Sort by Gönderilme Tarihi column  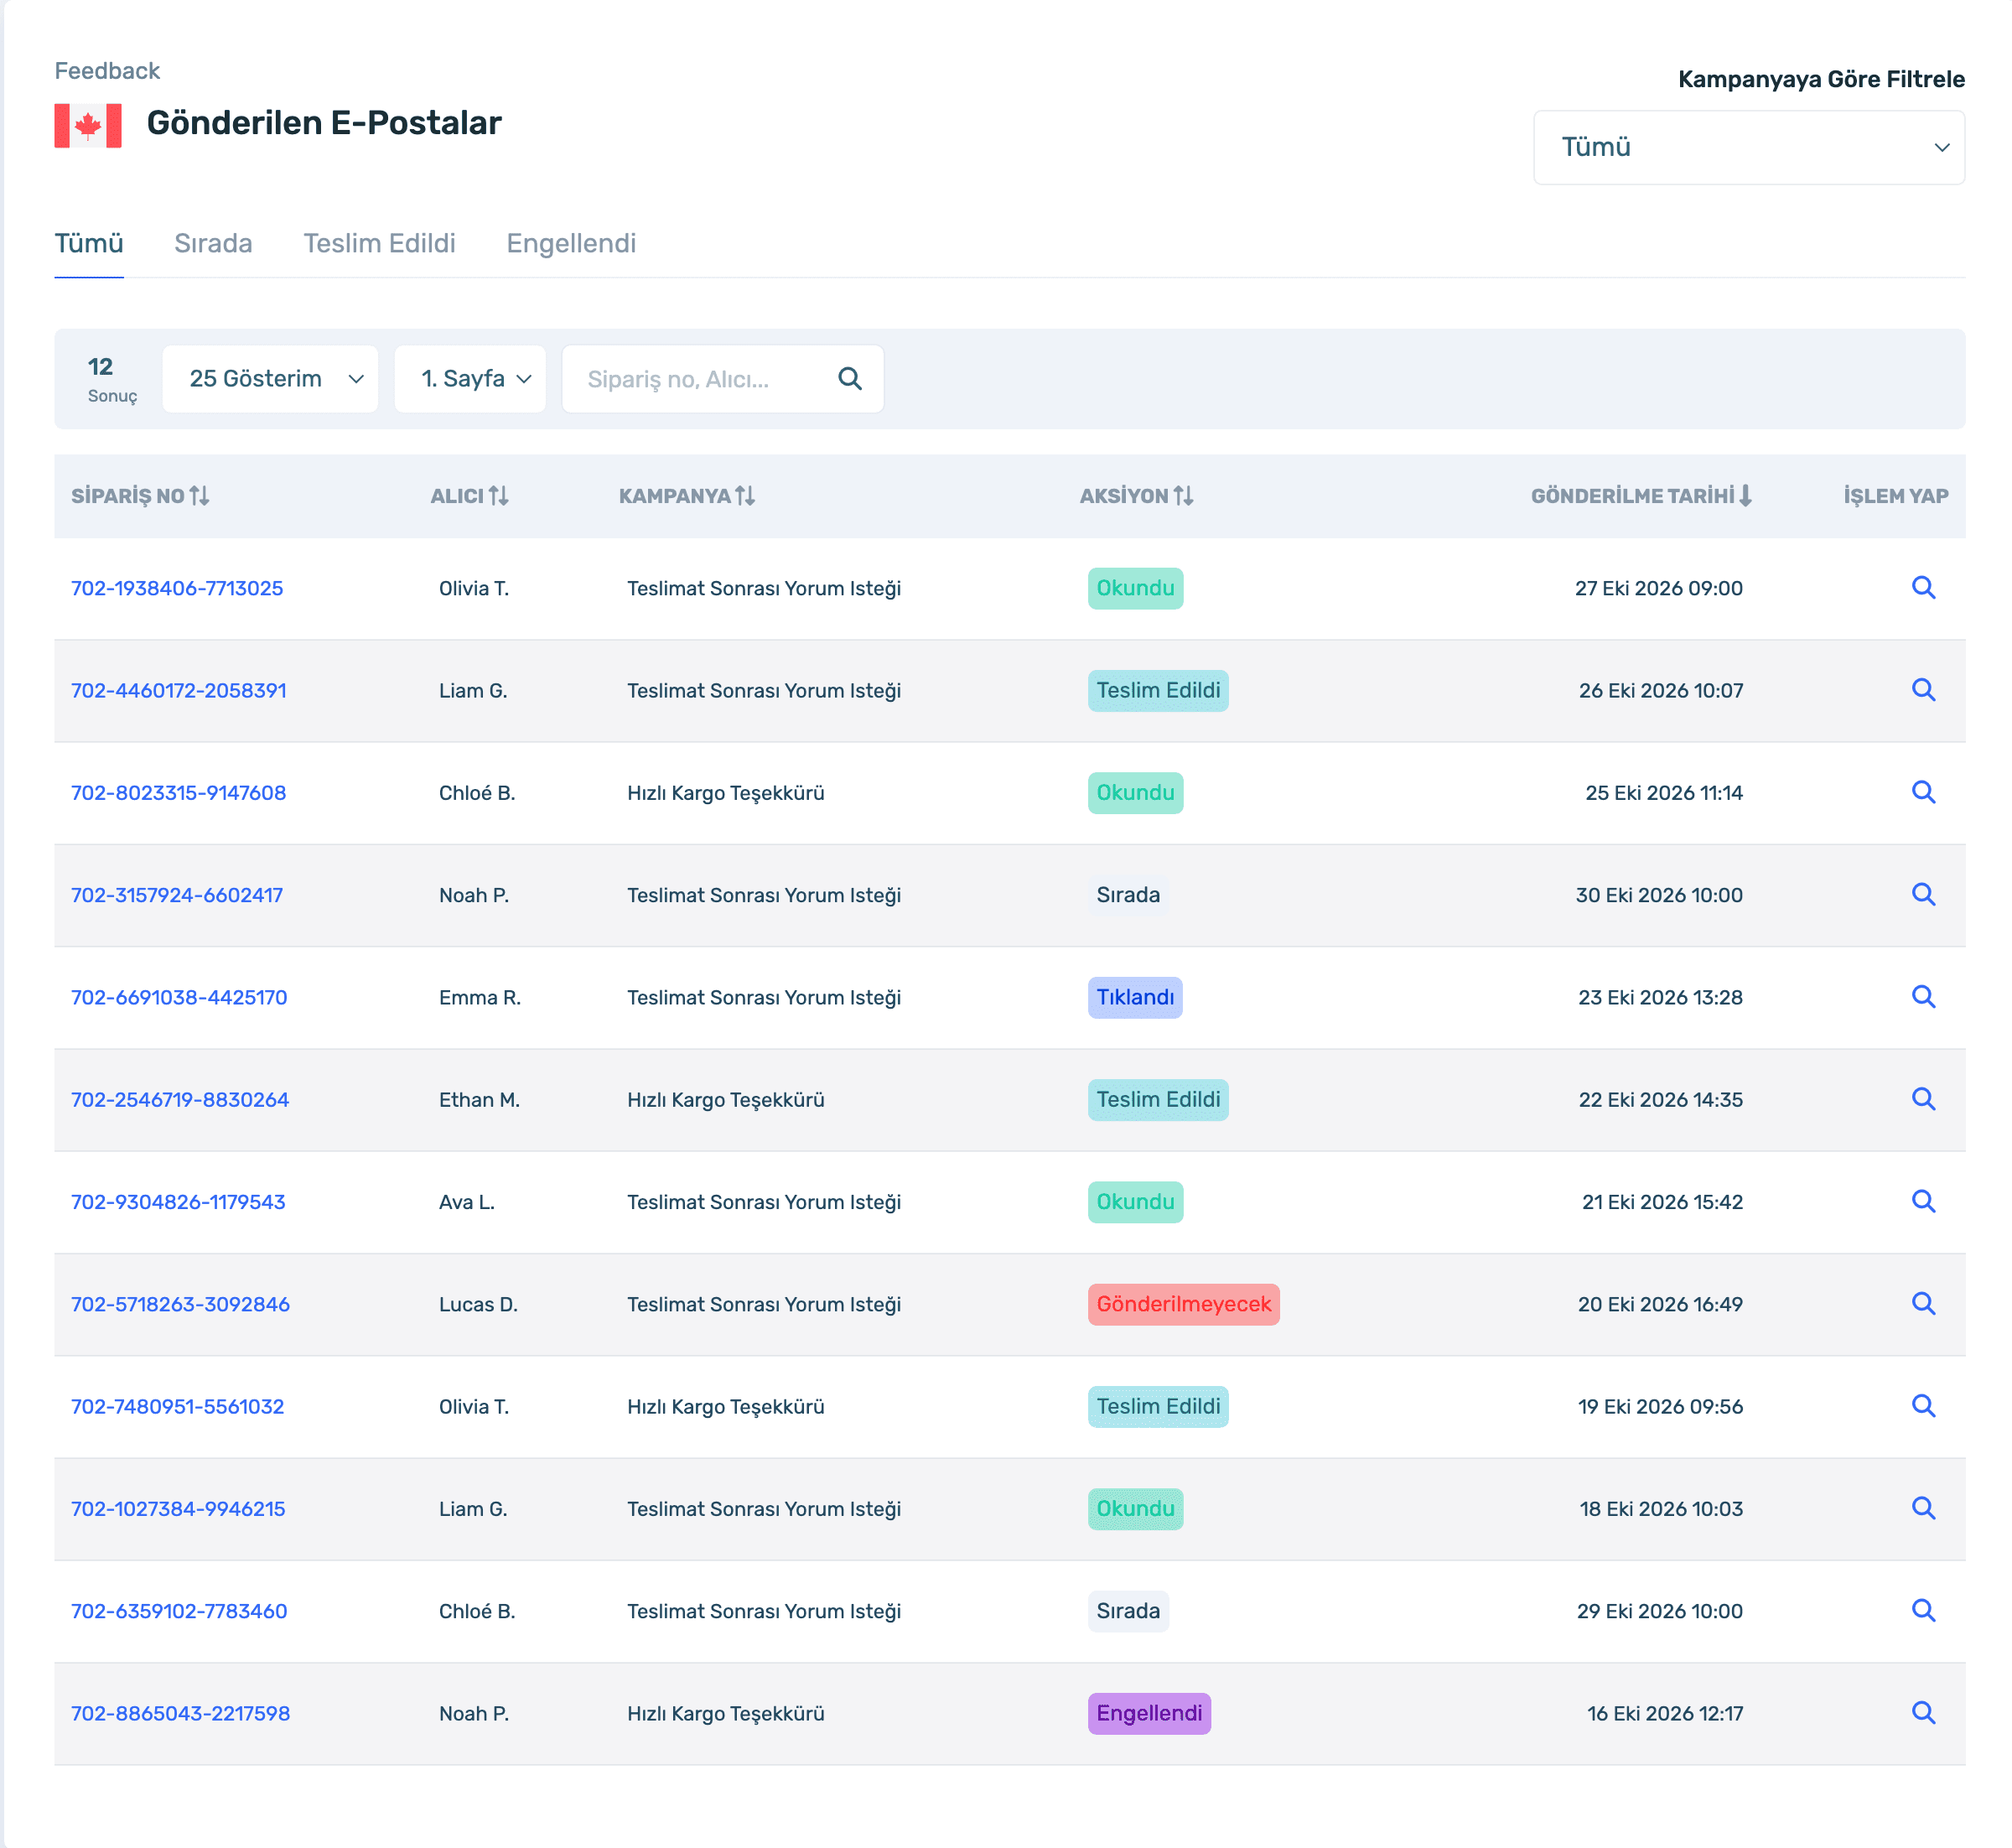[1641, 496]
